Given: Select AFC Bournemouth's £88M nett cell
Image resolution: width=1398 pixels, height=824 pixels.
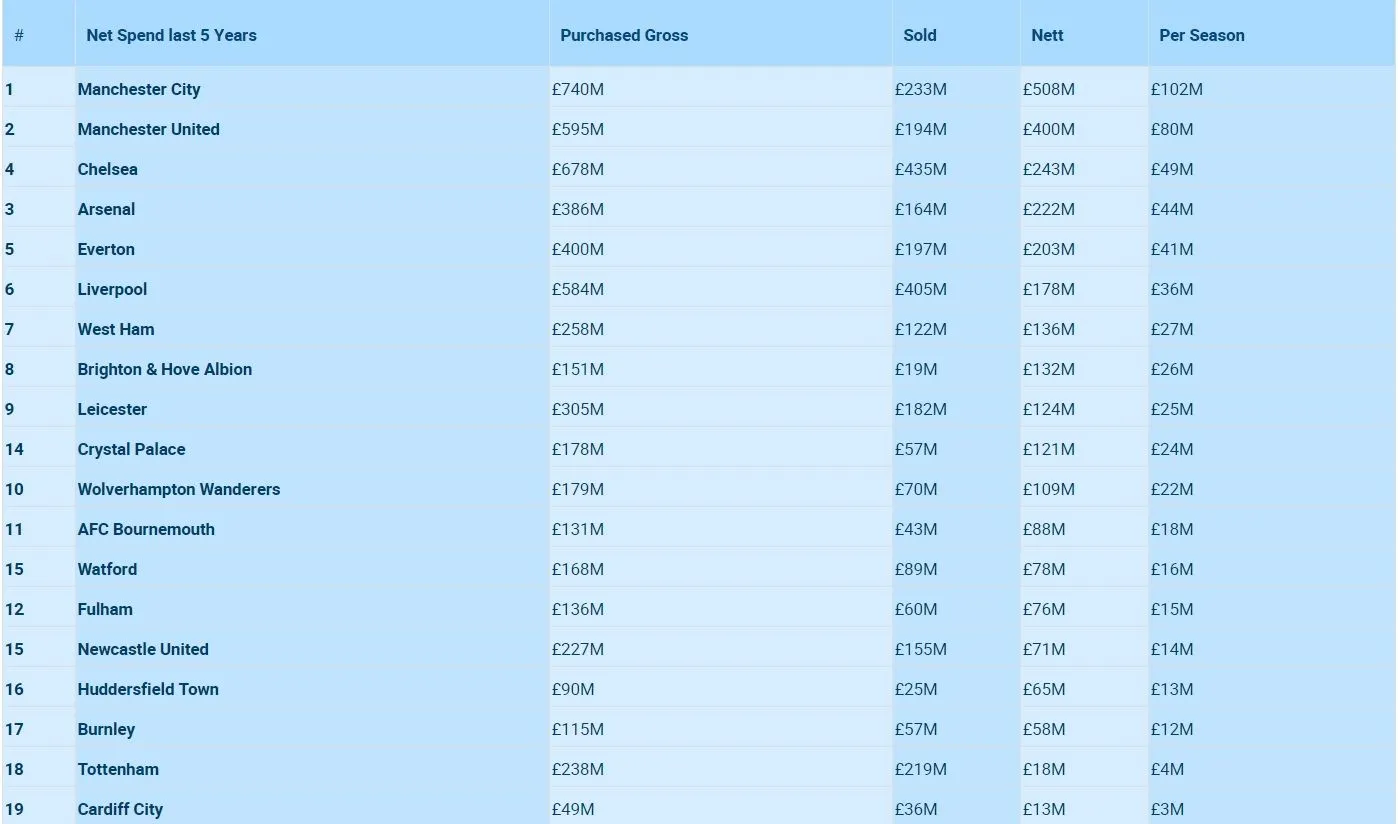Looking at the screenshot, I should tap(1044, 529).
